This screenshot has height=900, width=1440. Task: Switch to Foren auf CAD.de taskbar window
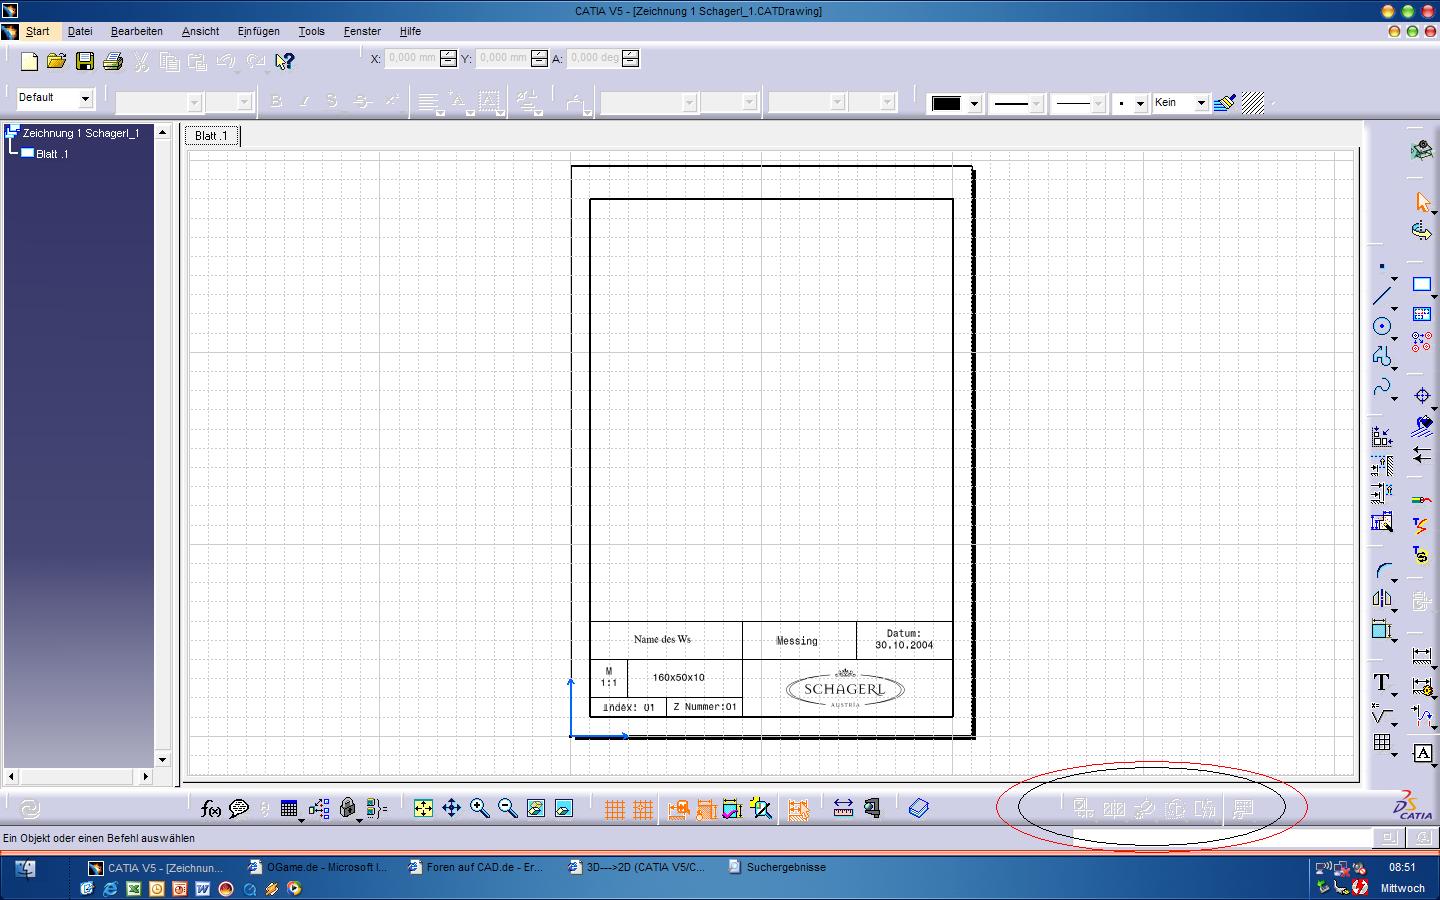click(x=476, y=867)
